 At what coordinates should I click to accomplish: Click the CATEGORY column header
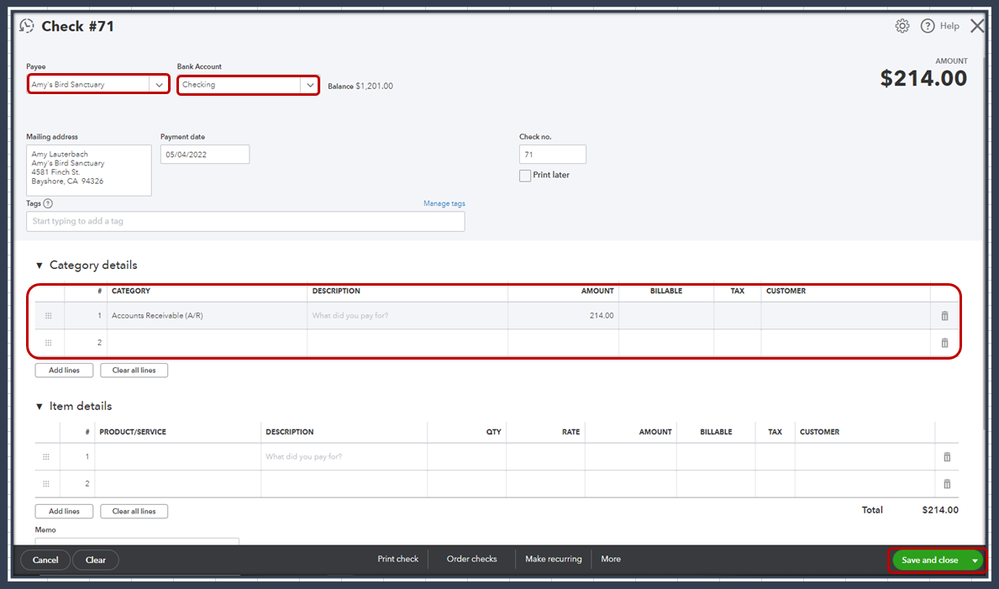point(131,291)
